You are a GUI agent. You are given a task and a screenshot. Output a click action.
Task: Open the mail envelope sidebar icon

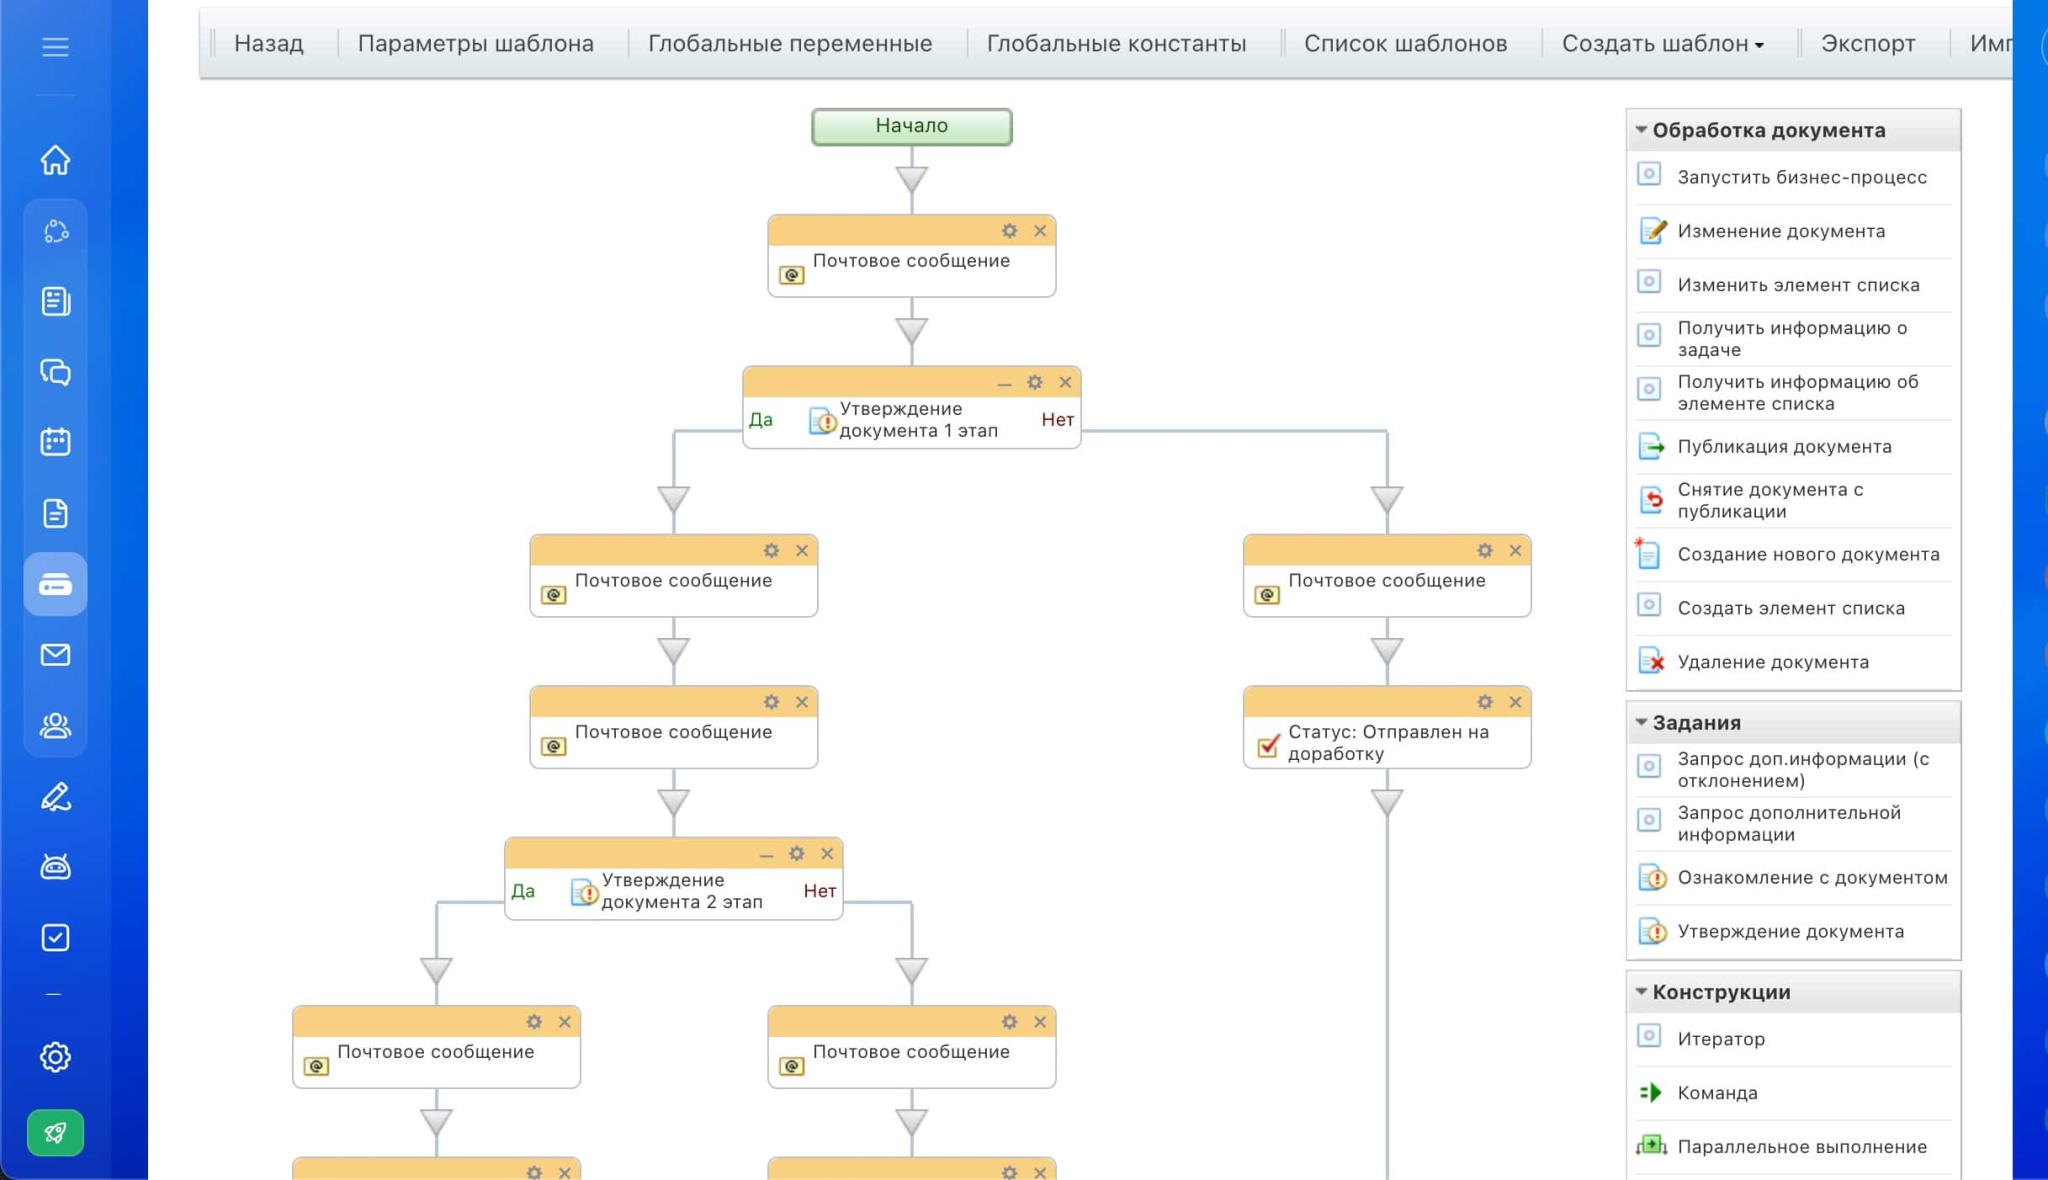pyautogui.click(x=55, y=655)
